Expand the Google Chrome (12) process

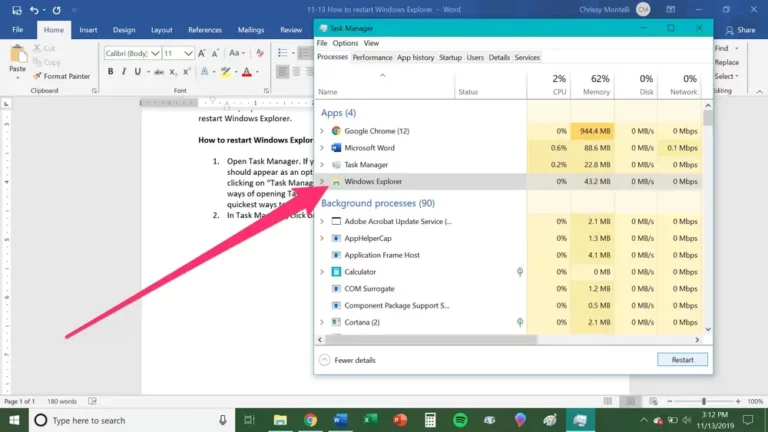(x=322, y=131)
